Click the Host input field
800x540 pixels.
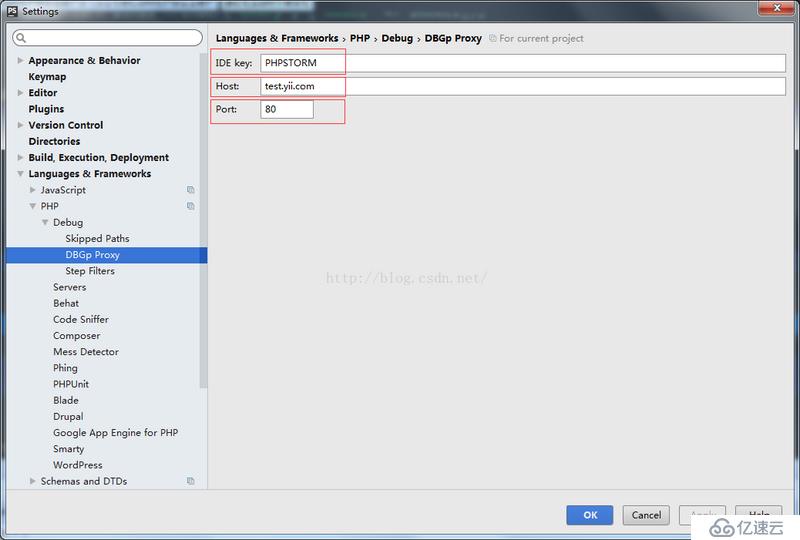point(523,86)
